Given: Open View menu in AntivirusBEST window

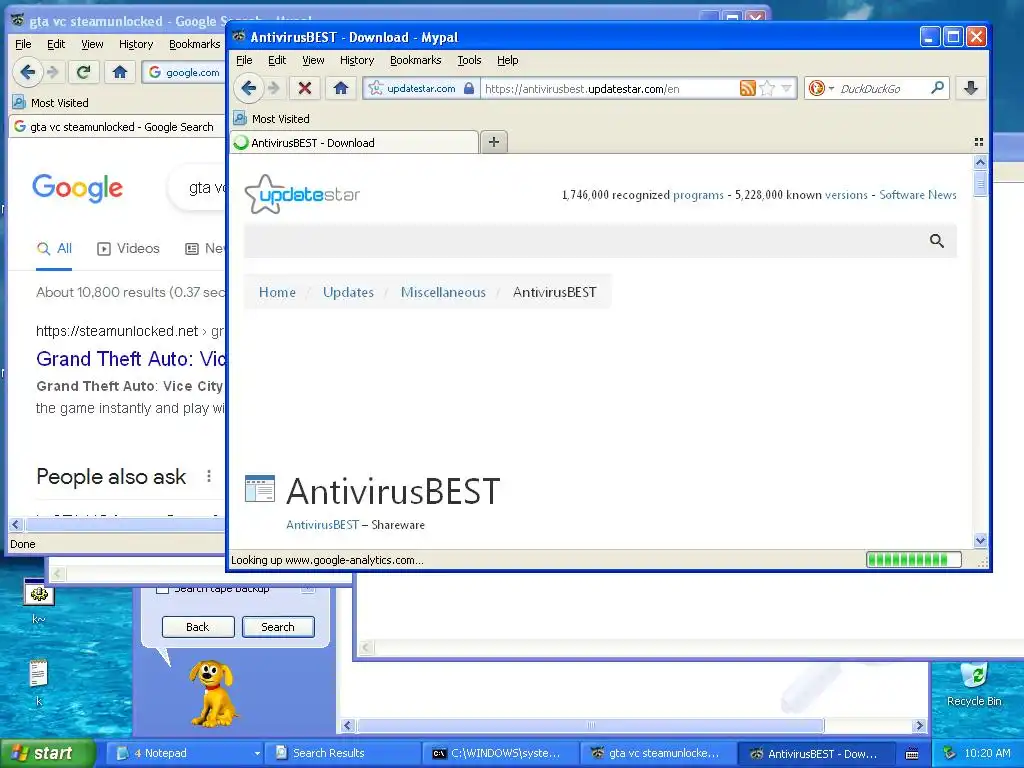Looking at the screenshot, I should 313,60.
